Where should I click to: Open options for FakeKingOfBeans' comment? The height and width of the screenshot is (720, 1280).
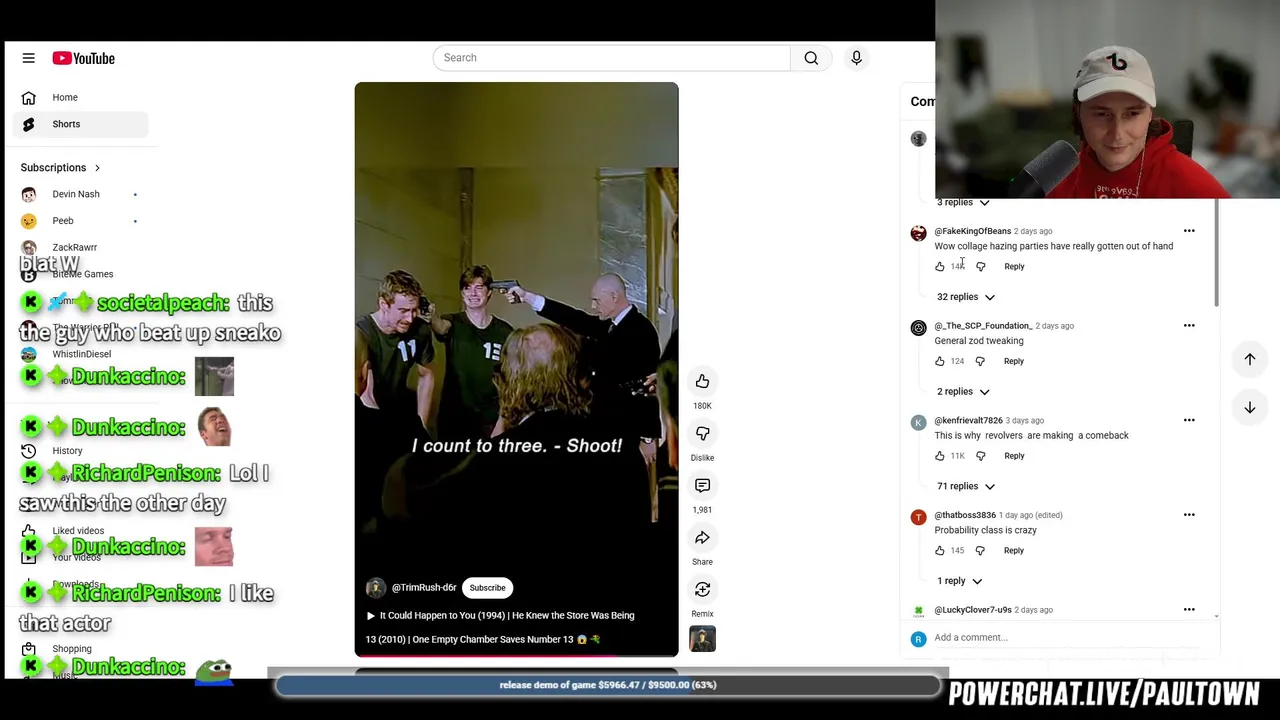[1189, 231]
